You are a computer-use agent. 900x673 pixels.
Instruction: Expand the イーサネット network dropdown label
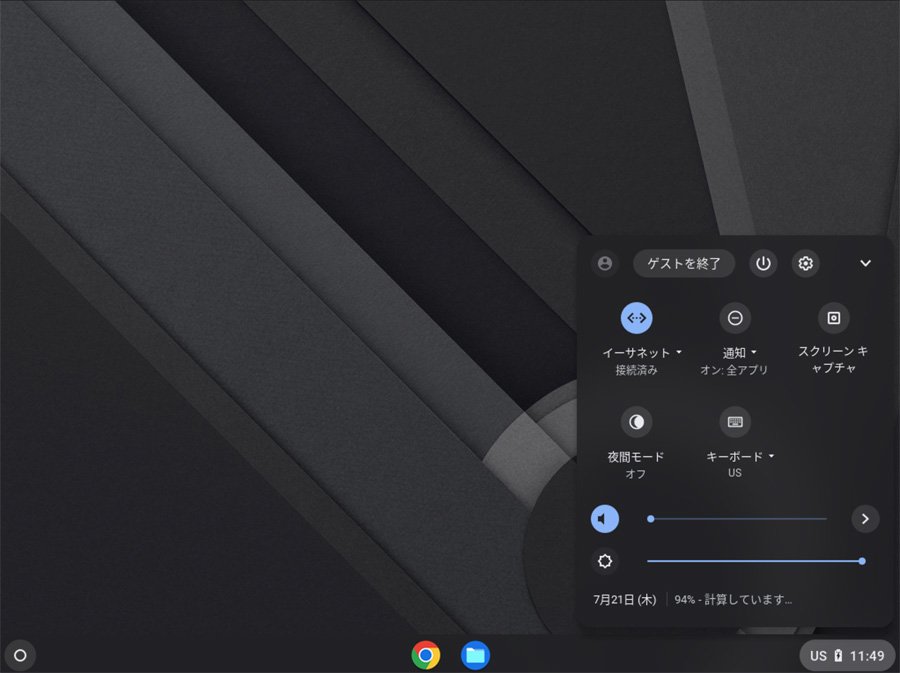(x=641, y=353)
